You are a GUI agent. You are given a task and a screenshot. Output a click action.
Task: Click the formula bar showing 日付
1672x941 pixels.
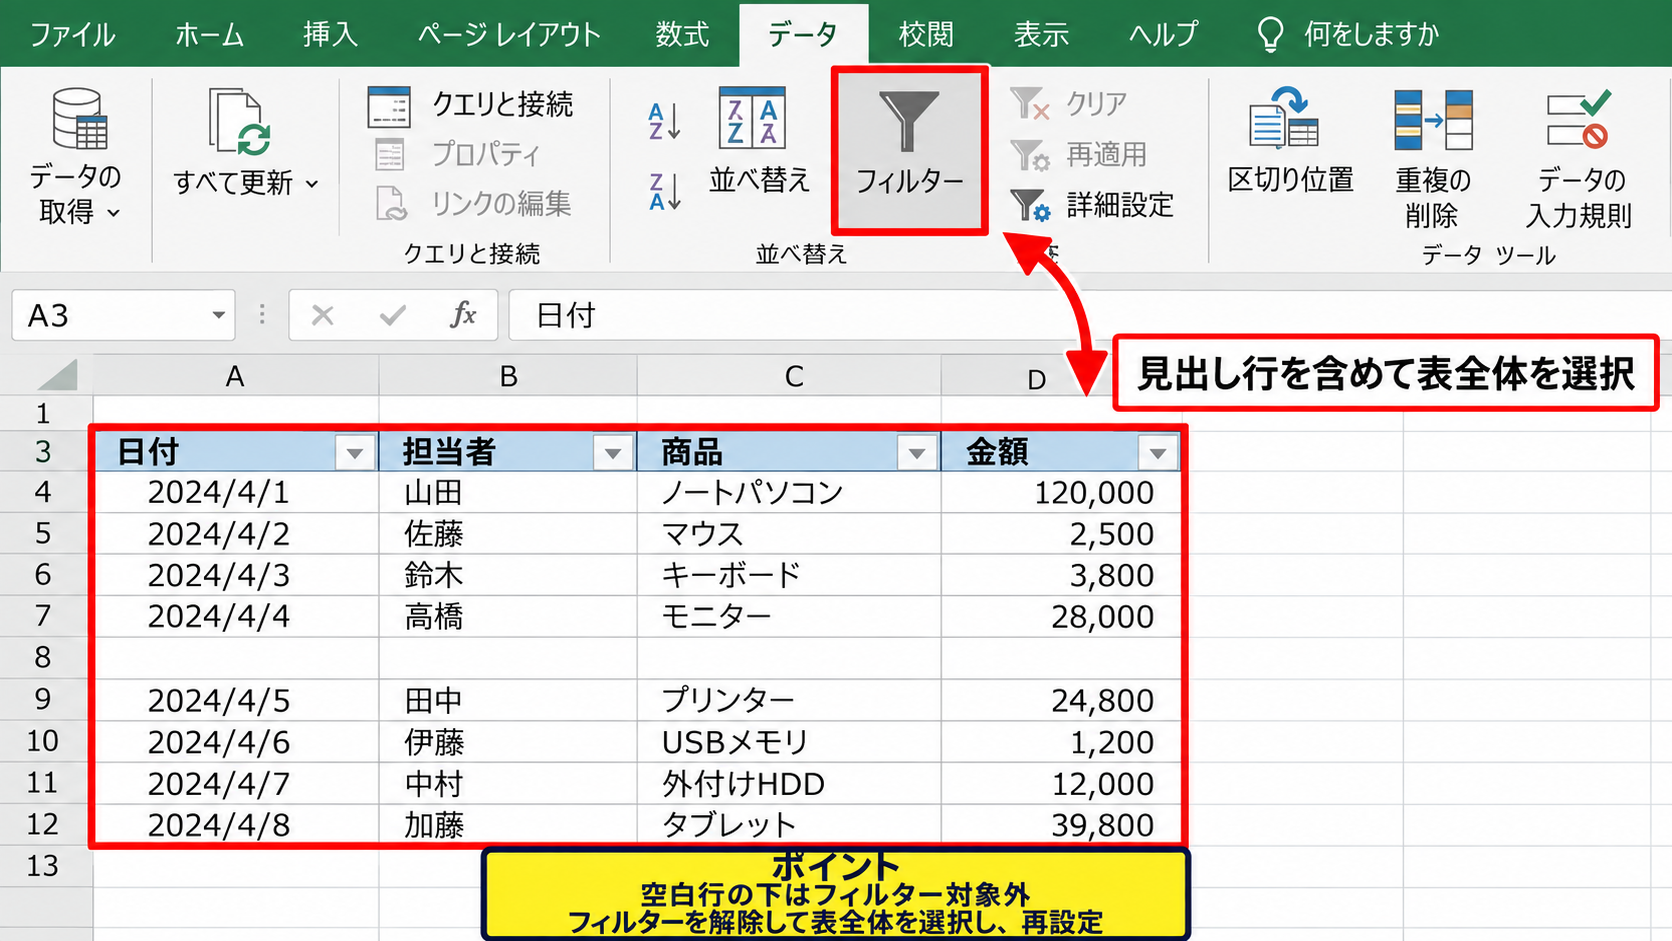click(1090, 316)
